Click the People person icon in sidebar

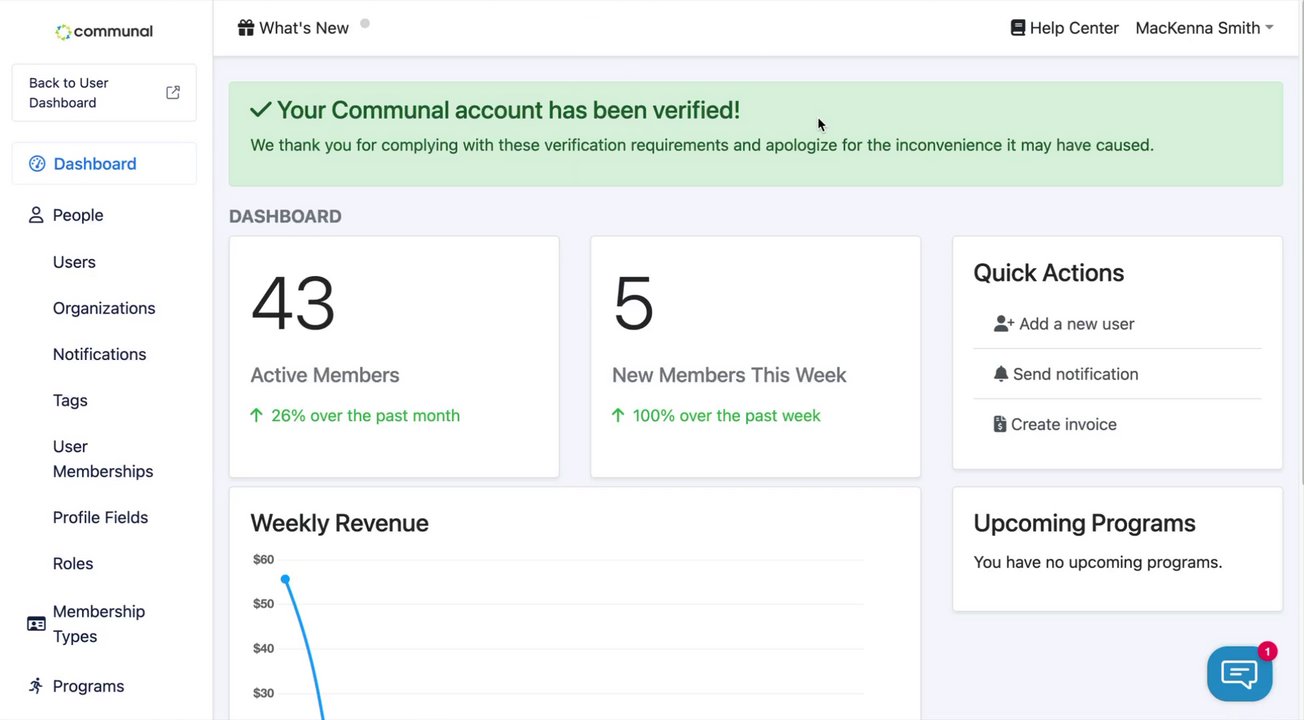pos(36,215)
